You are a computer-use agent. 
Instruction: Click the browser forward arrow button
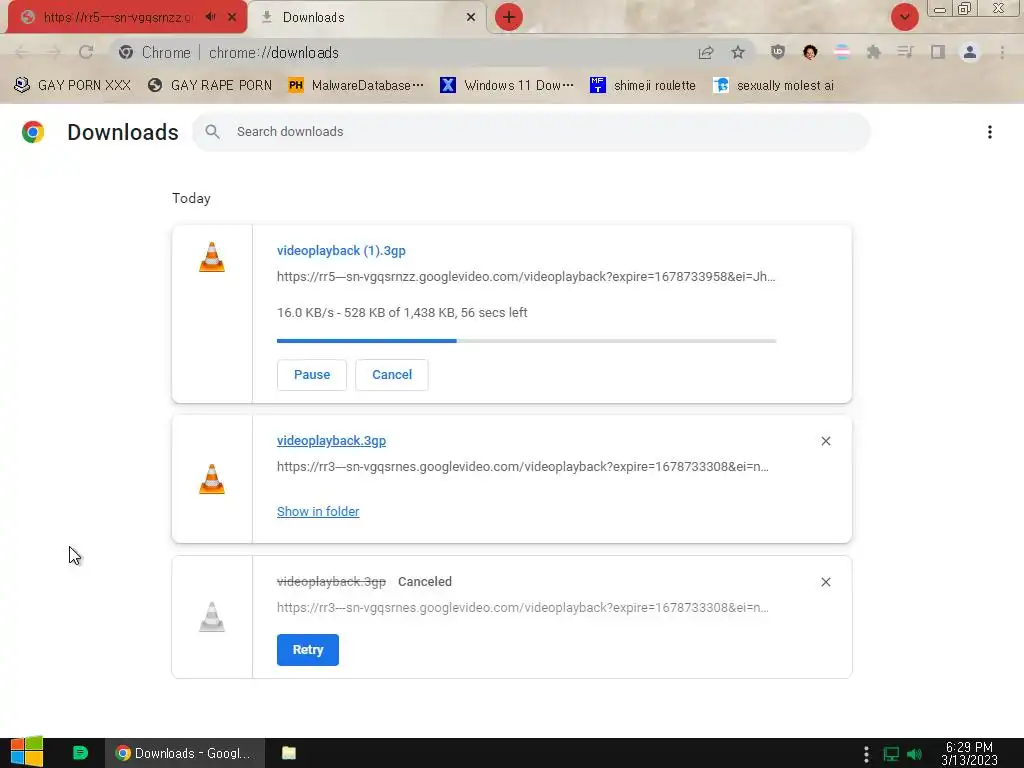tap(54, 52)
